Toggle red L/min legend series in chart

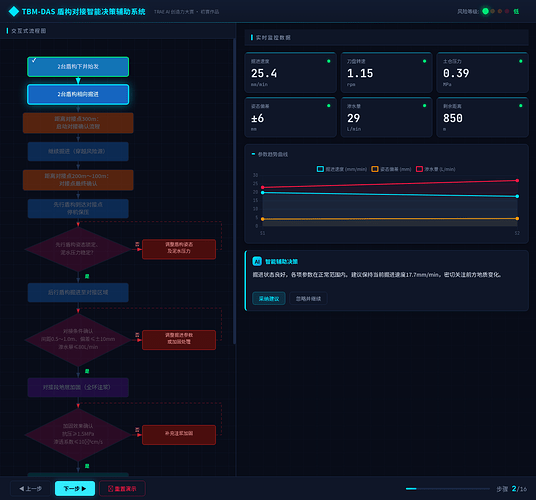pyautogui.click(x=436, y=169)
